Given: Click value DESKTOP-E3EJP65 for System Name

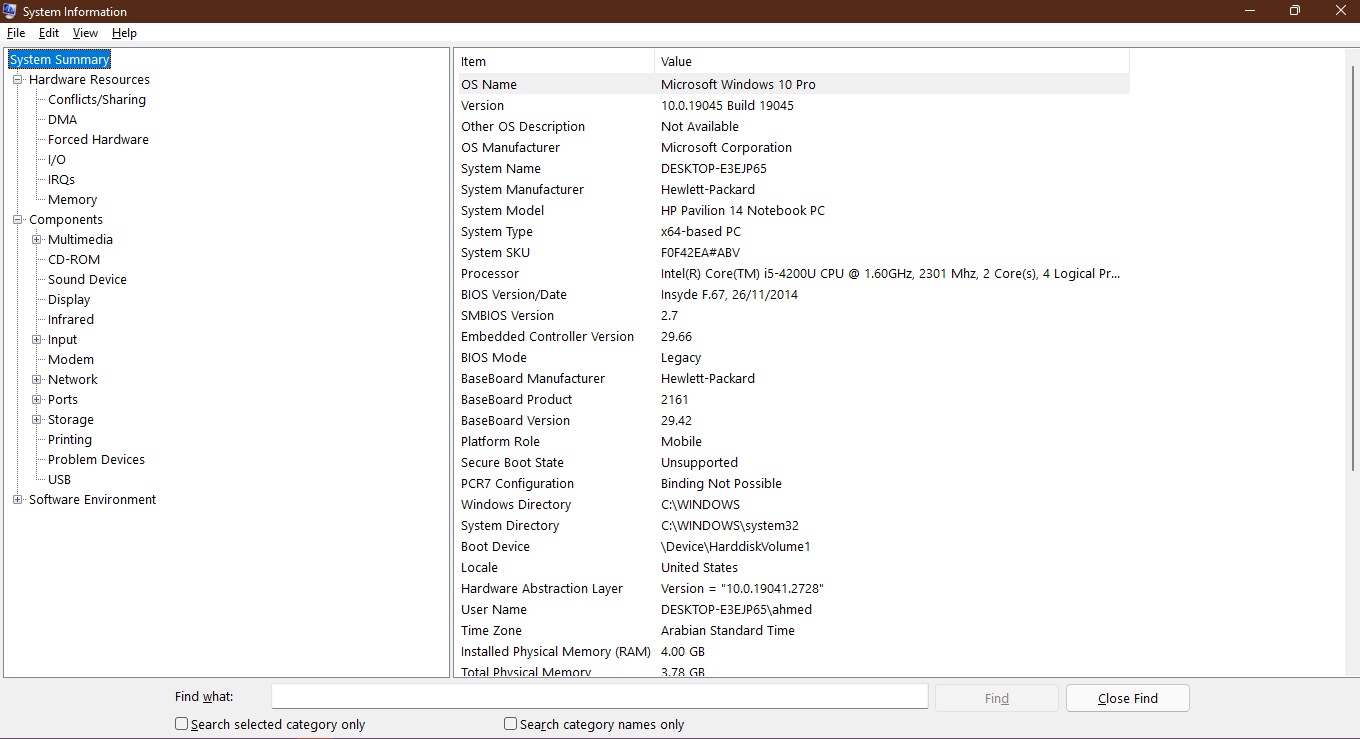Looking at the screenshot, I should tap(714, 169).
